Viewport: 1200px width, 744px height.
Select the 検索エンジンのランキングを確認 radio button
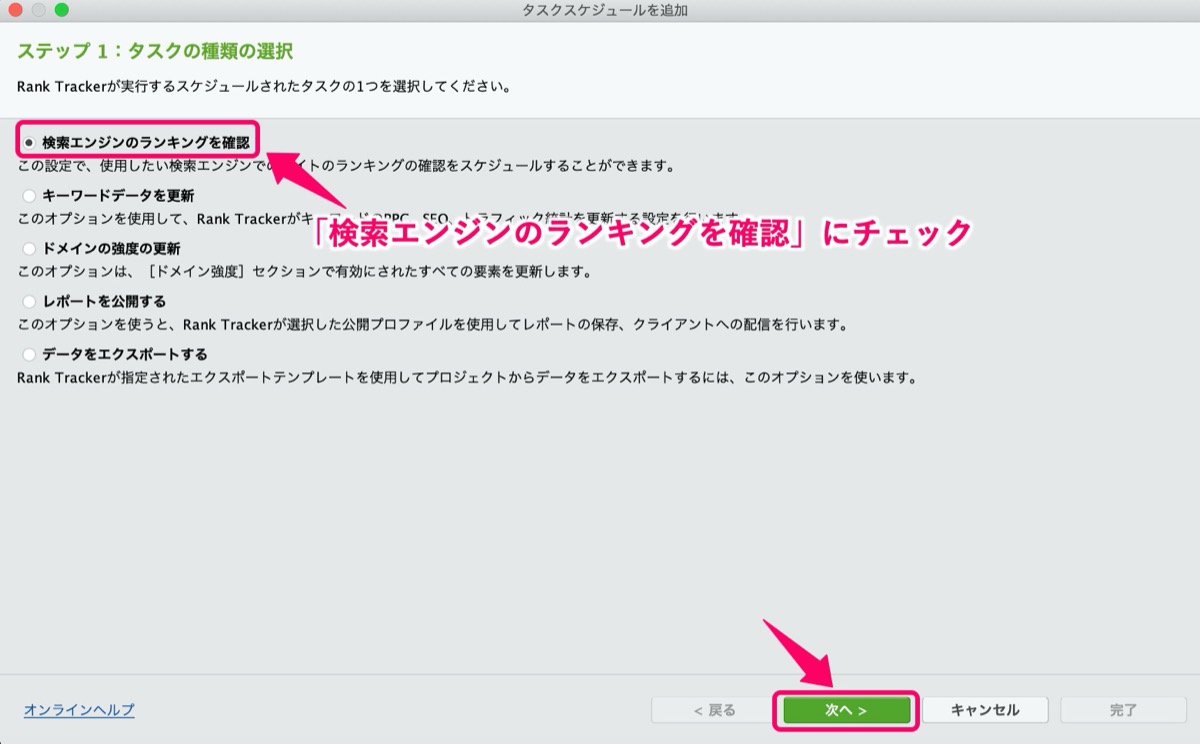[30, 143]
